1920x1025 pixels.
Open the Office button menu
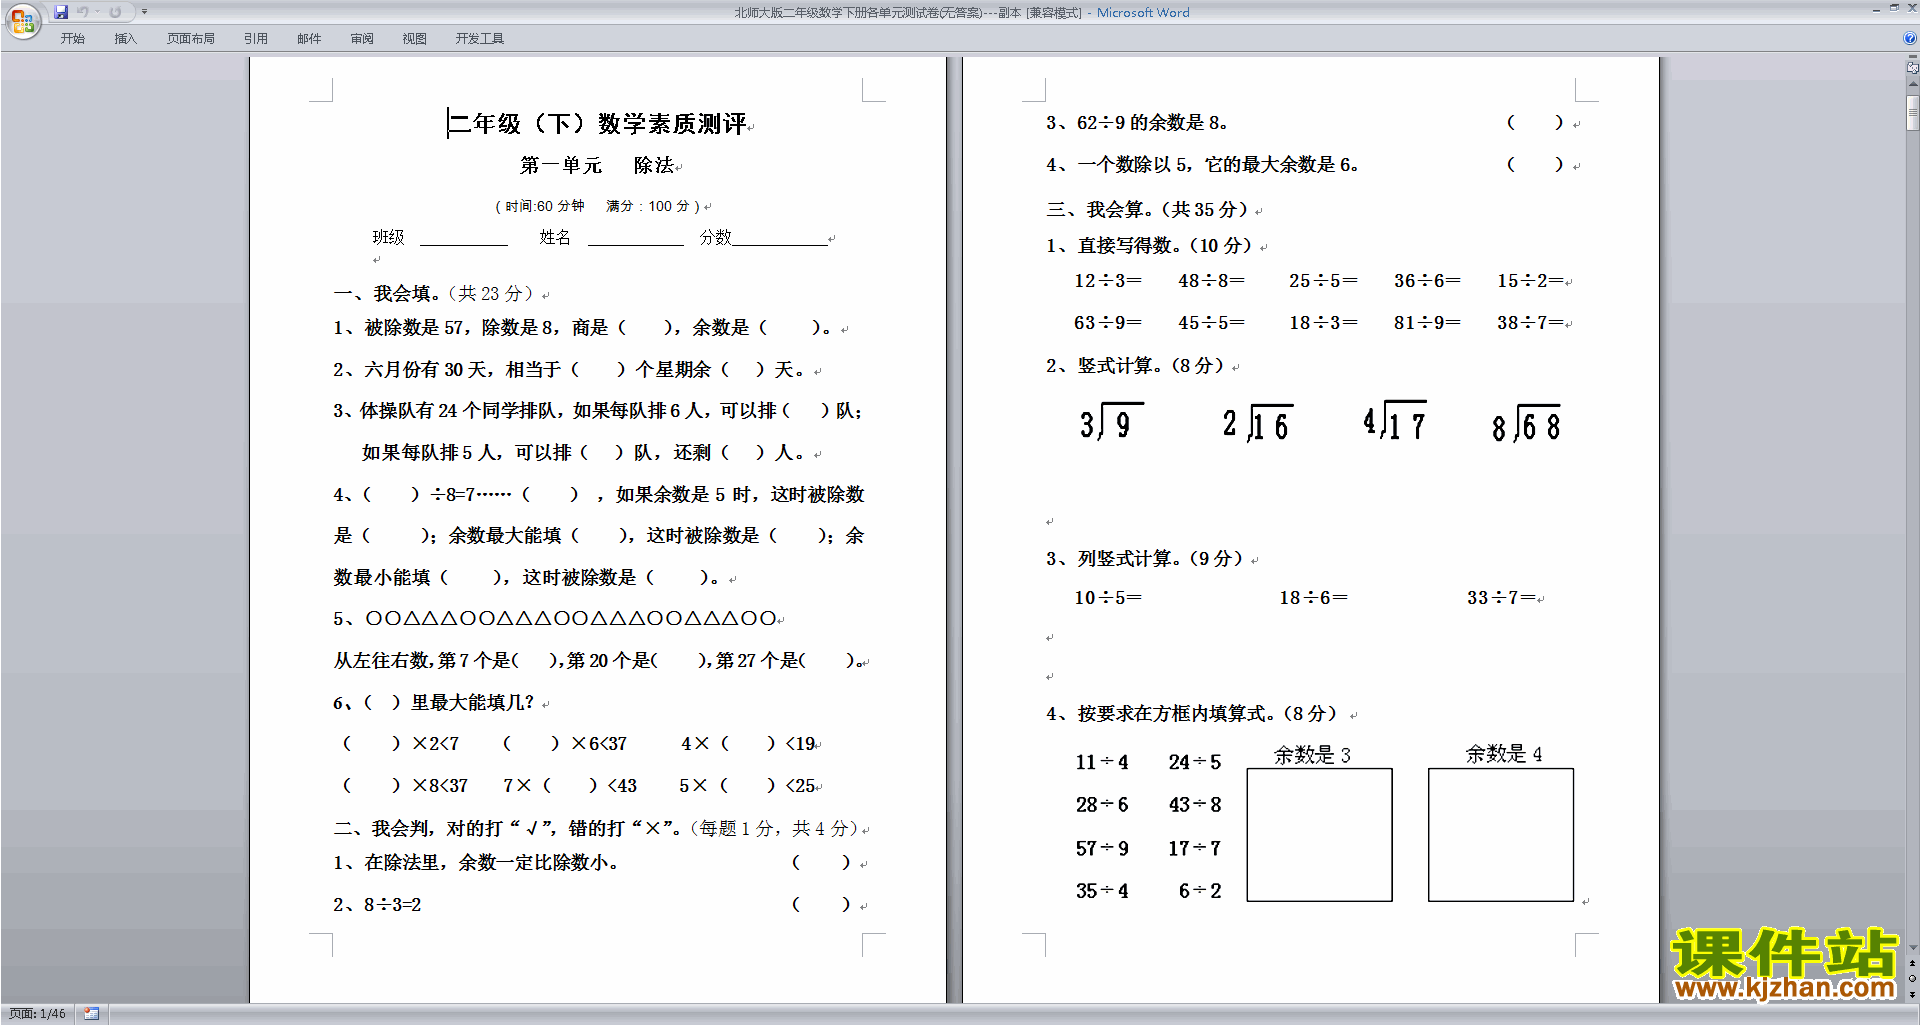click(22, 20)
